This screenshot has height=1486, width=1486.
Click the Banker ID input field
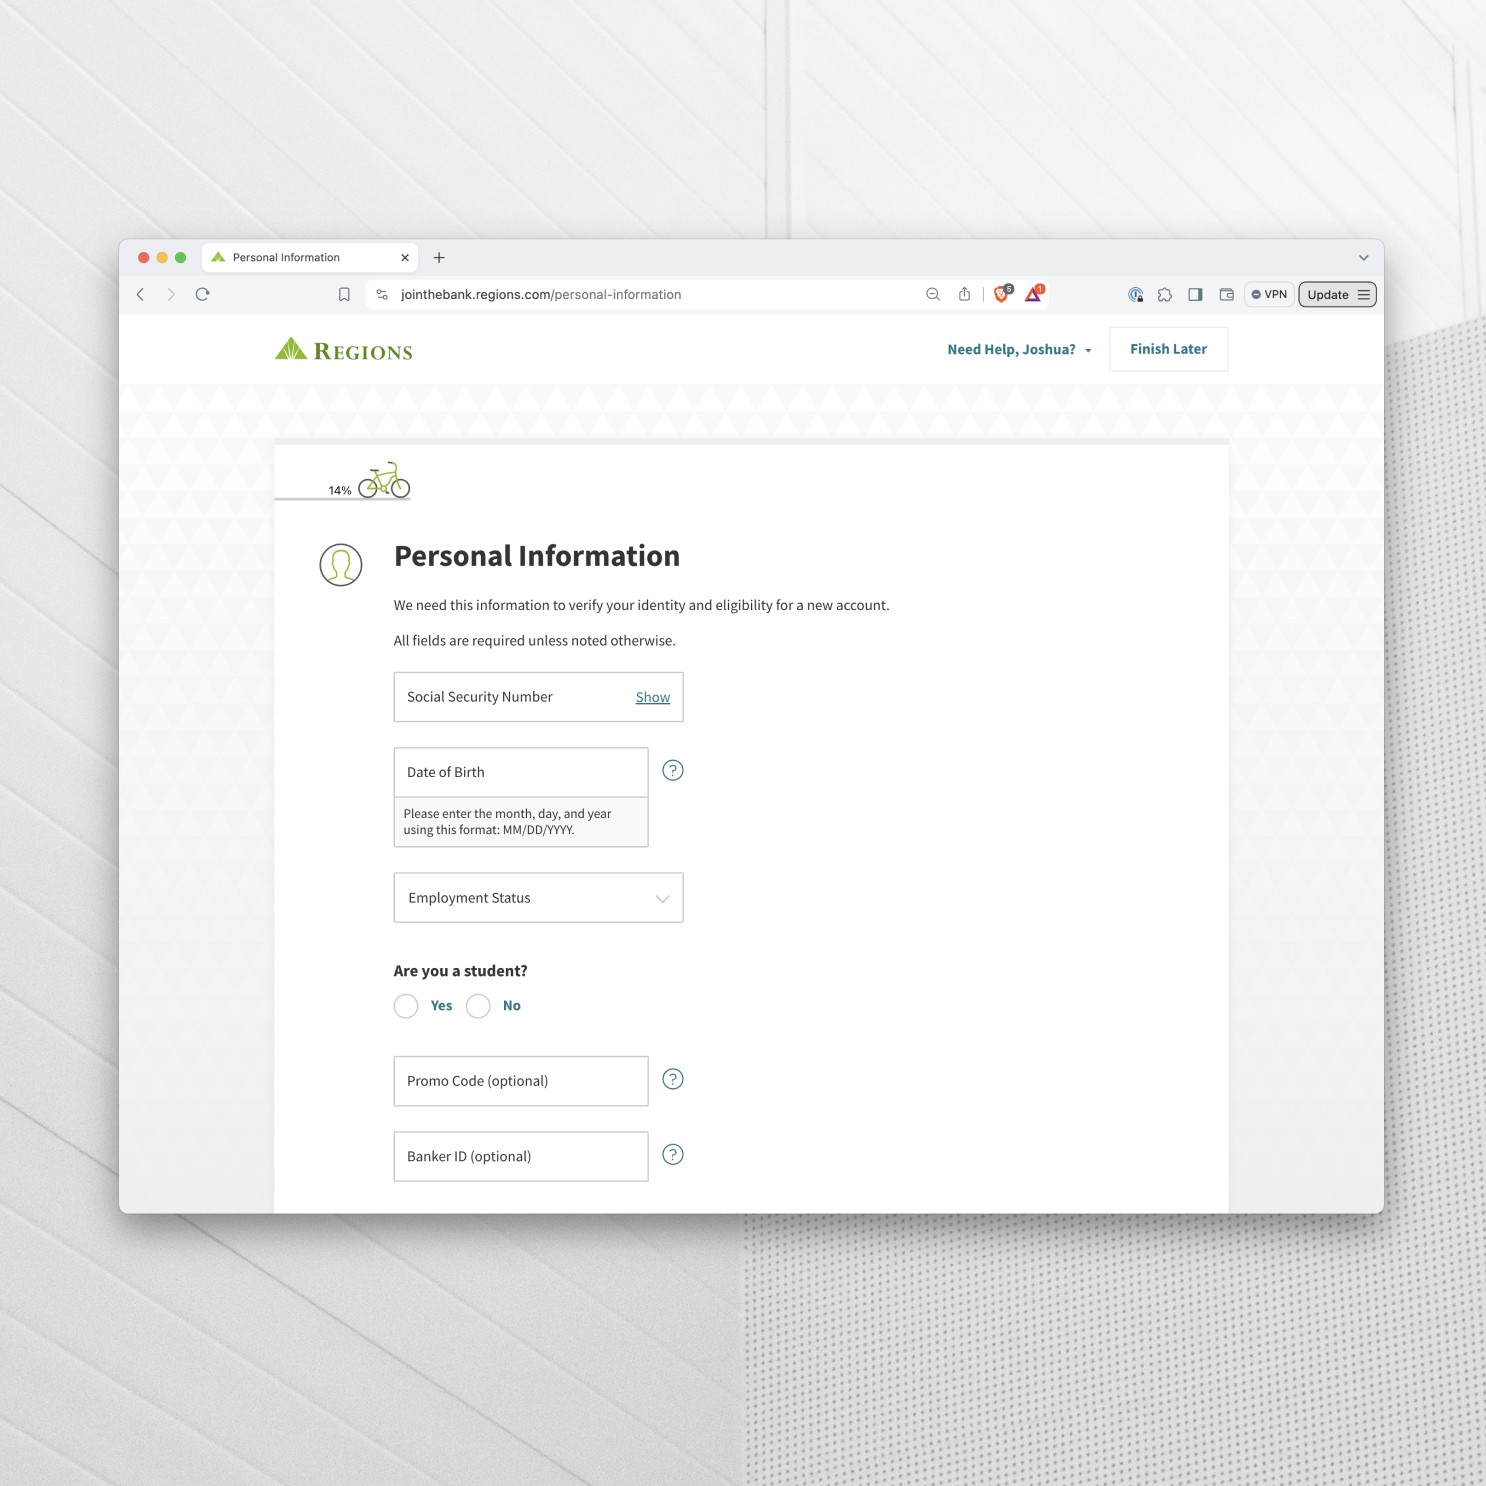(520, 1156)
